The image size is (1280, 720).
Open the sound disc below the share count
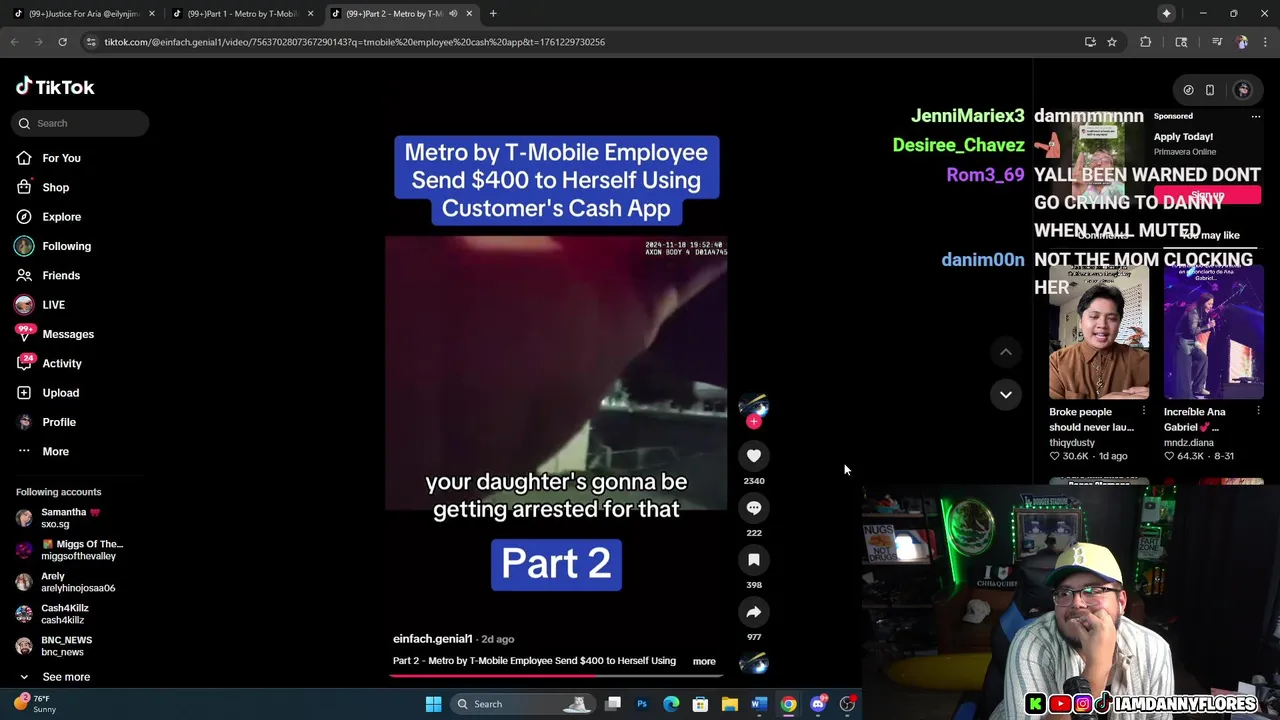[754, 662]
